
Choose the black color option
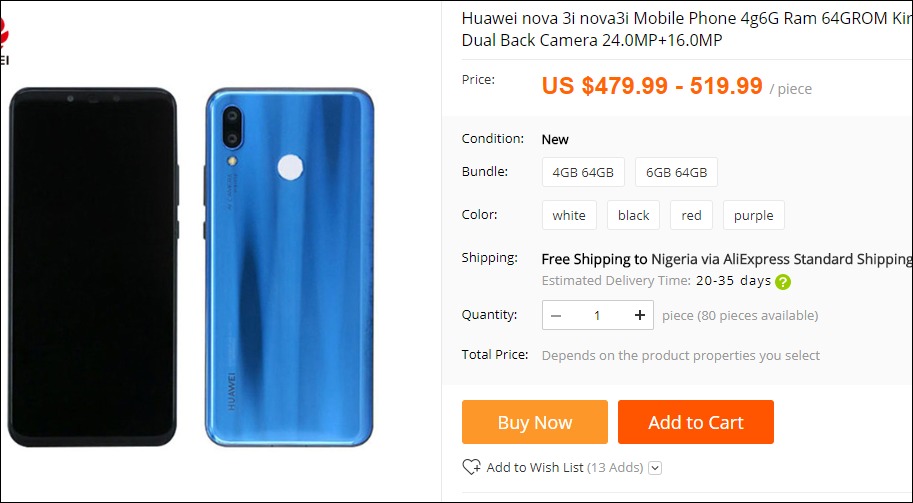(633, 215)
